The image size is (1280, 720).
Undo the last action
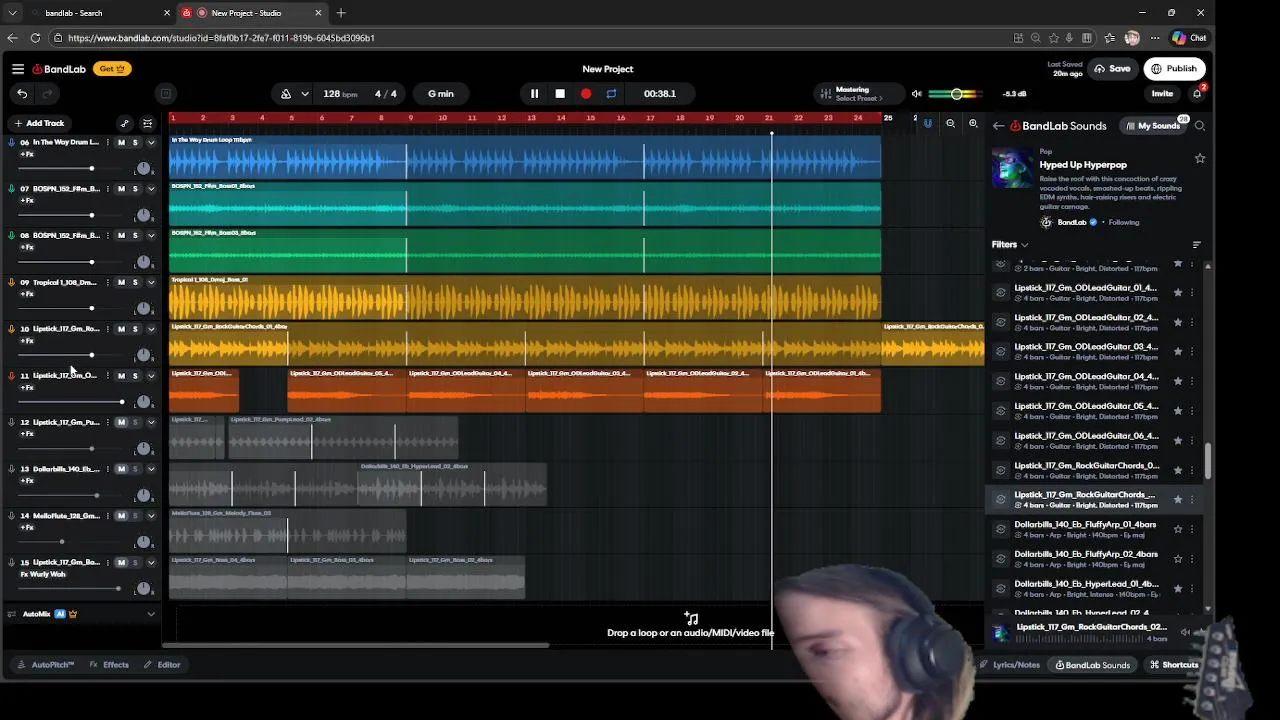coord(22,94)
